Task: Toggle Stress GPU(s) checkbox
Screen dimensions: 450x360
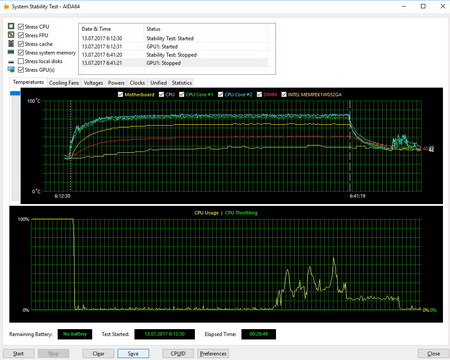Action: 21,70
